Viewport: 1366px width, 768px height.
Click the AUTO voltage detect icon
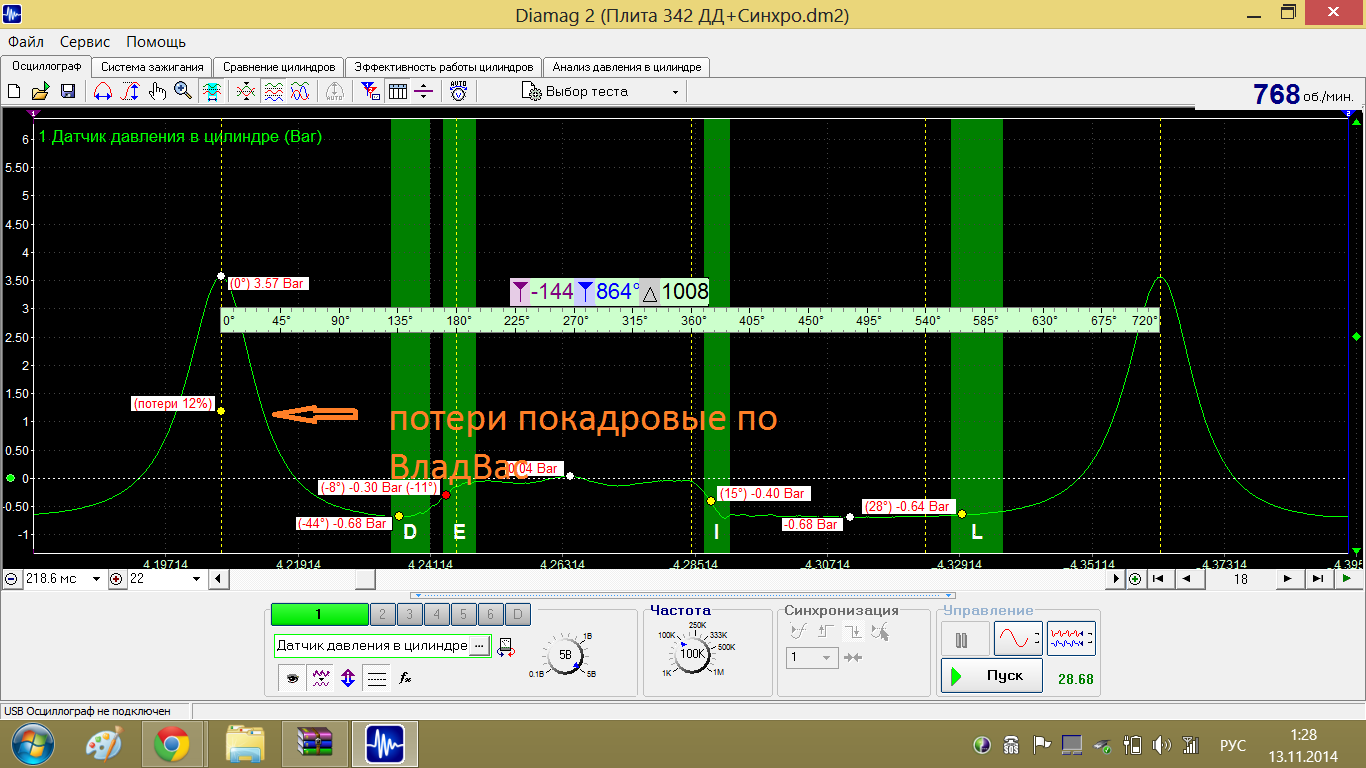coord(458,92)
